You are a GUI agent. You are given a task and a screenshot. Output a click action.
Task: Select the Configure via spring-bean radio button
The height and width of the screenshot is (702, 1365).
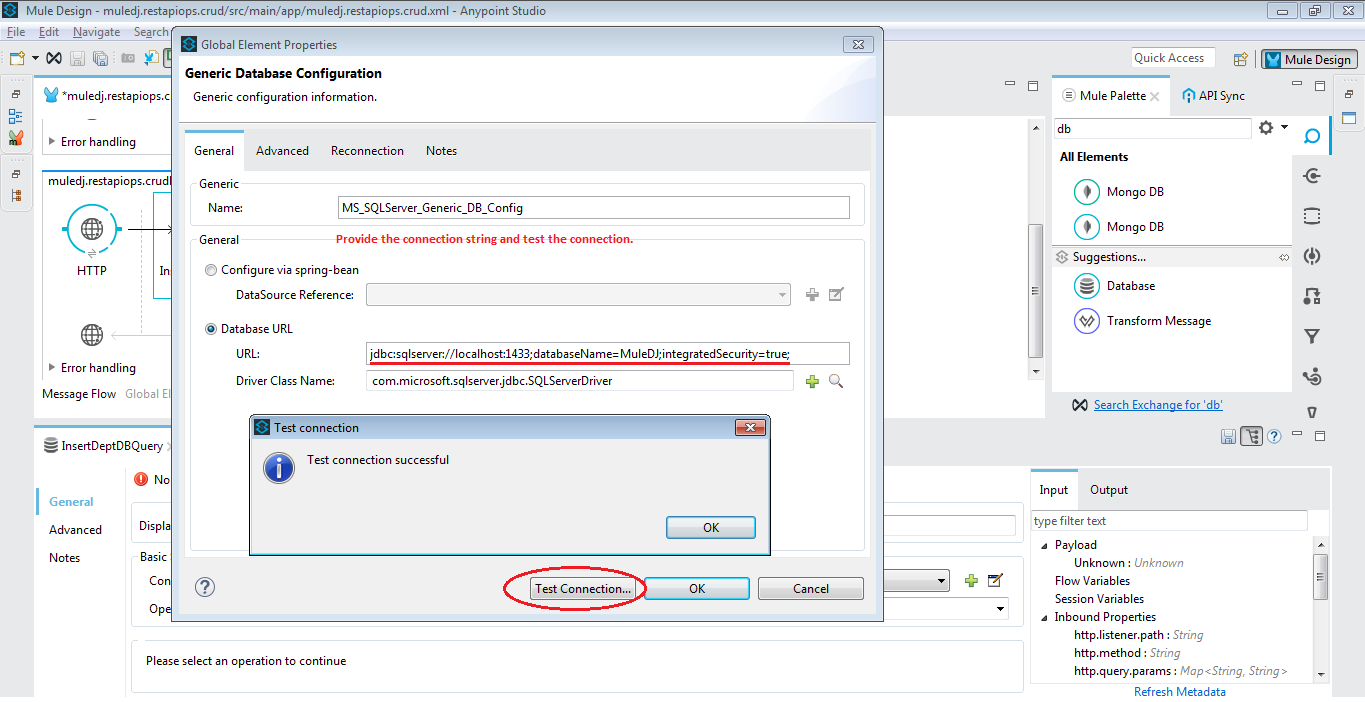coord(211,269)
